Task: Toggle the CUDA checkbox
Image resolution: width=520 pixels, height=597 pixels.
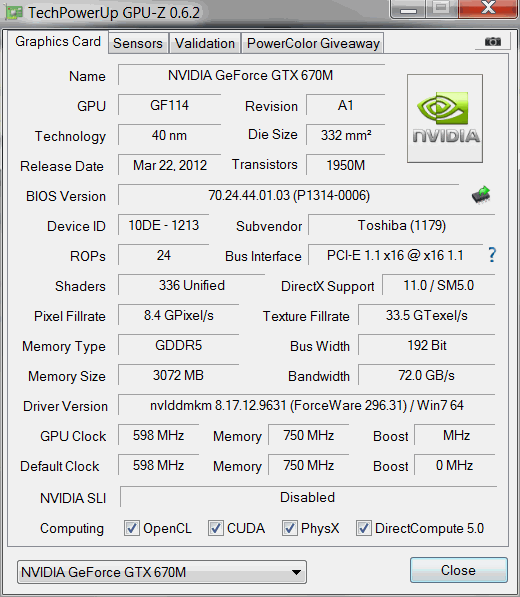Action: 215,528
